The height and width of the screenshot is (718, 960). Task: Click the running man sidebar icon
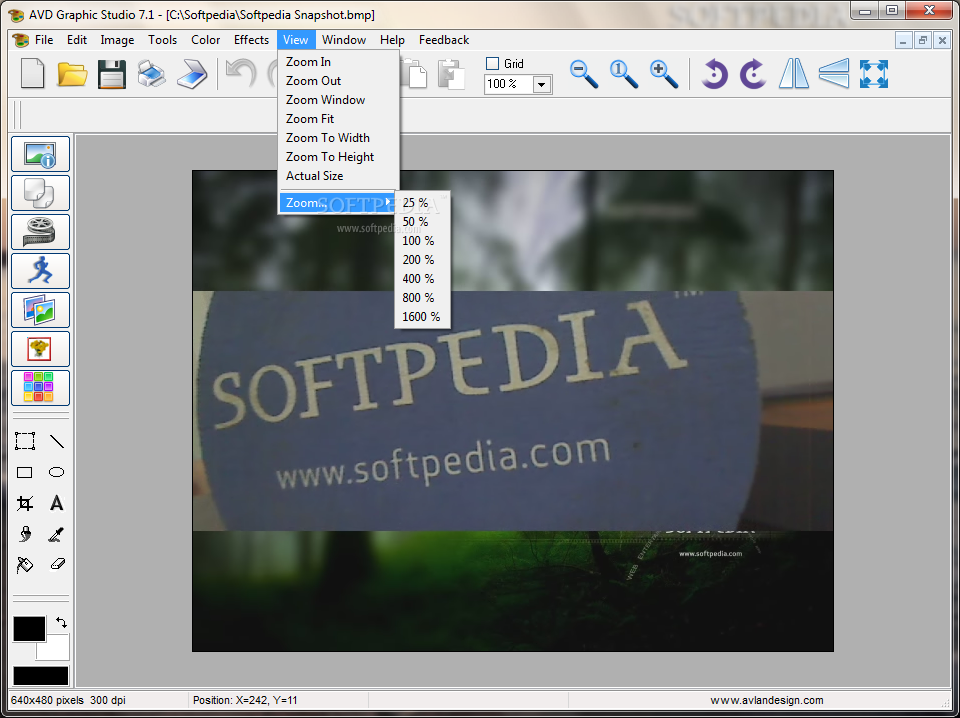(x=40, y=271)
